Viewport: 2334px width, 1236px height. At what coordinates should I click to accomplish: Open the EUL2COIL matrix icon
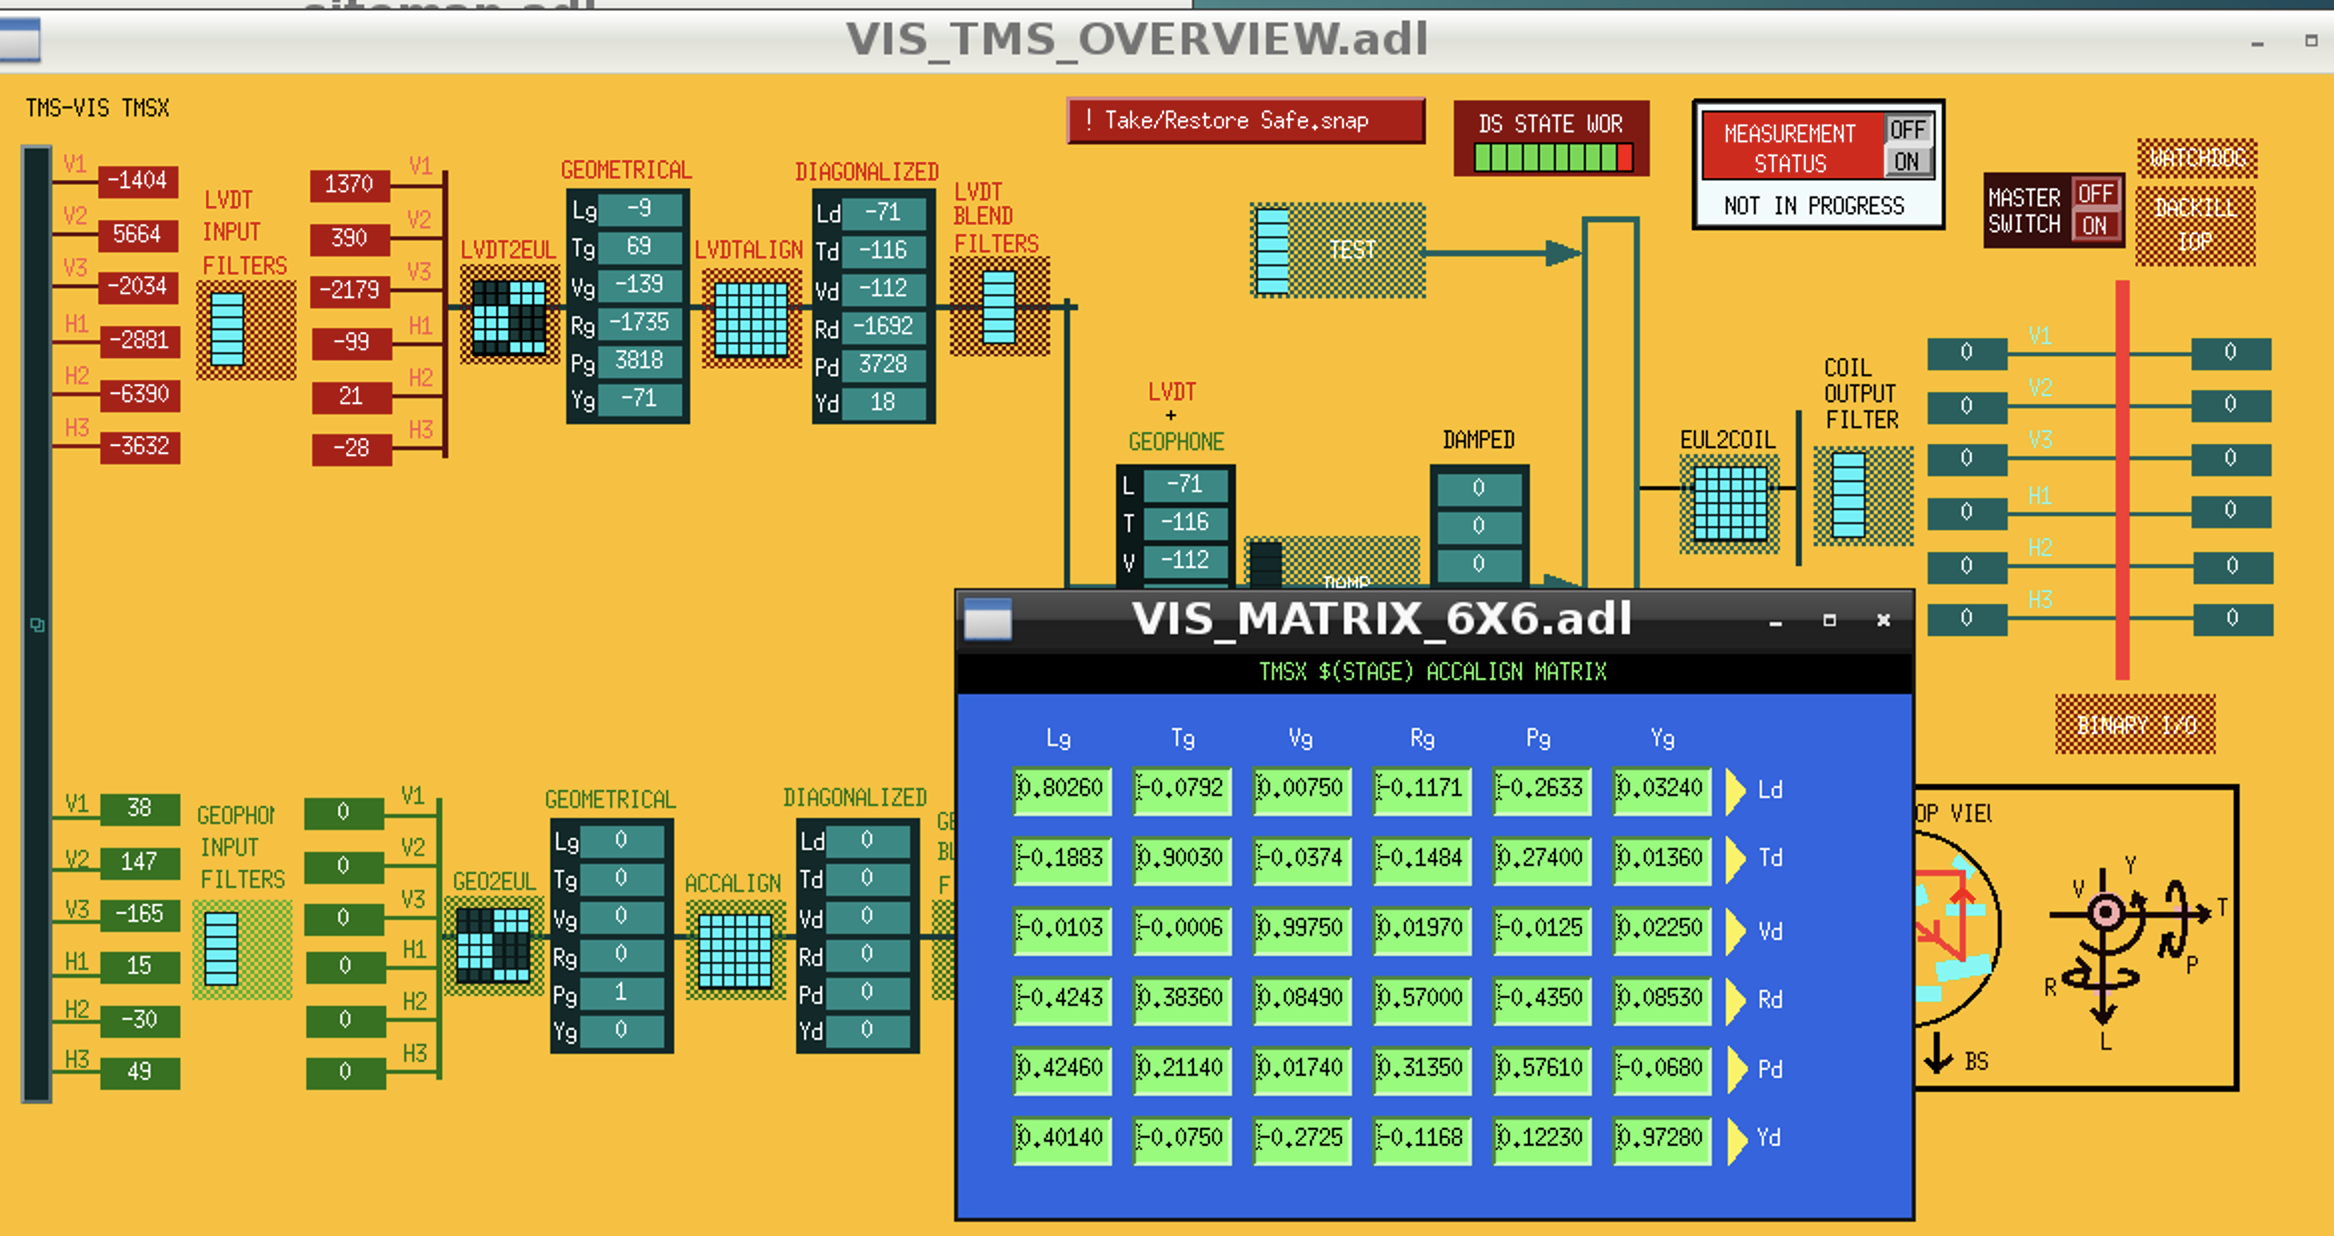pyautogui.click(x=1730, y=503)
